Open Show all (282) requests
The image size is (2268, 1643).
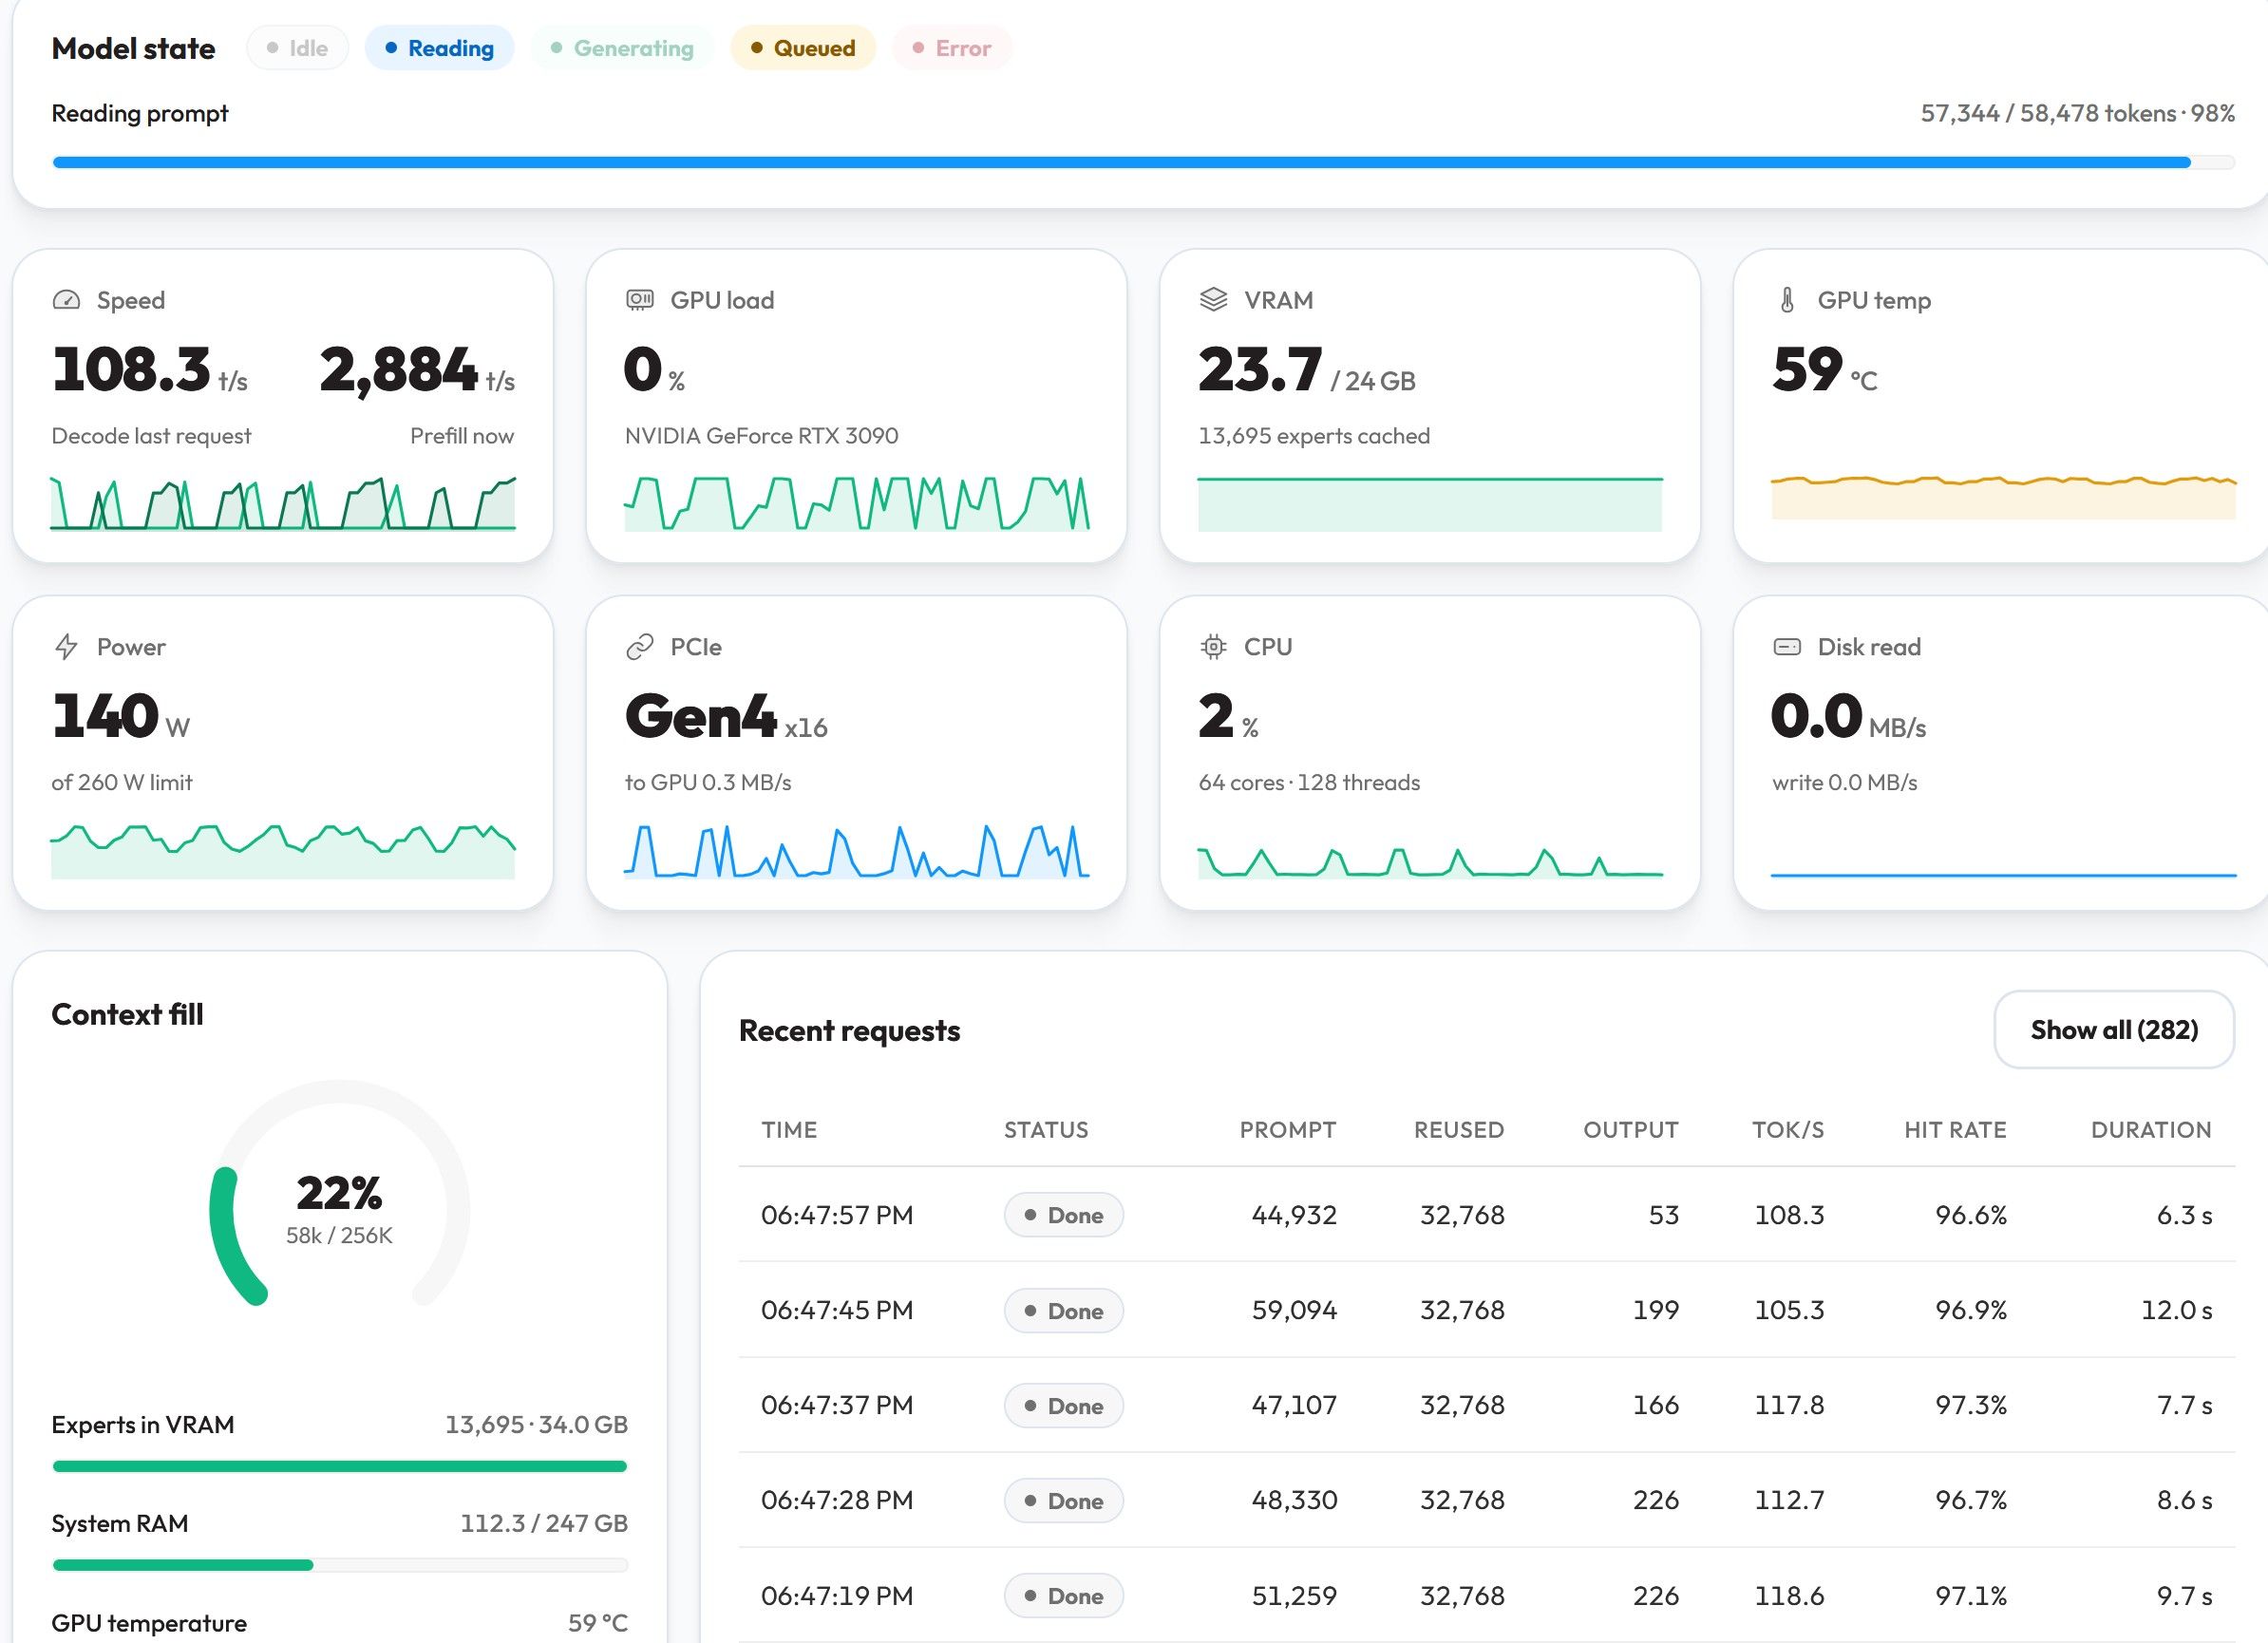coord(2114,1030)
